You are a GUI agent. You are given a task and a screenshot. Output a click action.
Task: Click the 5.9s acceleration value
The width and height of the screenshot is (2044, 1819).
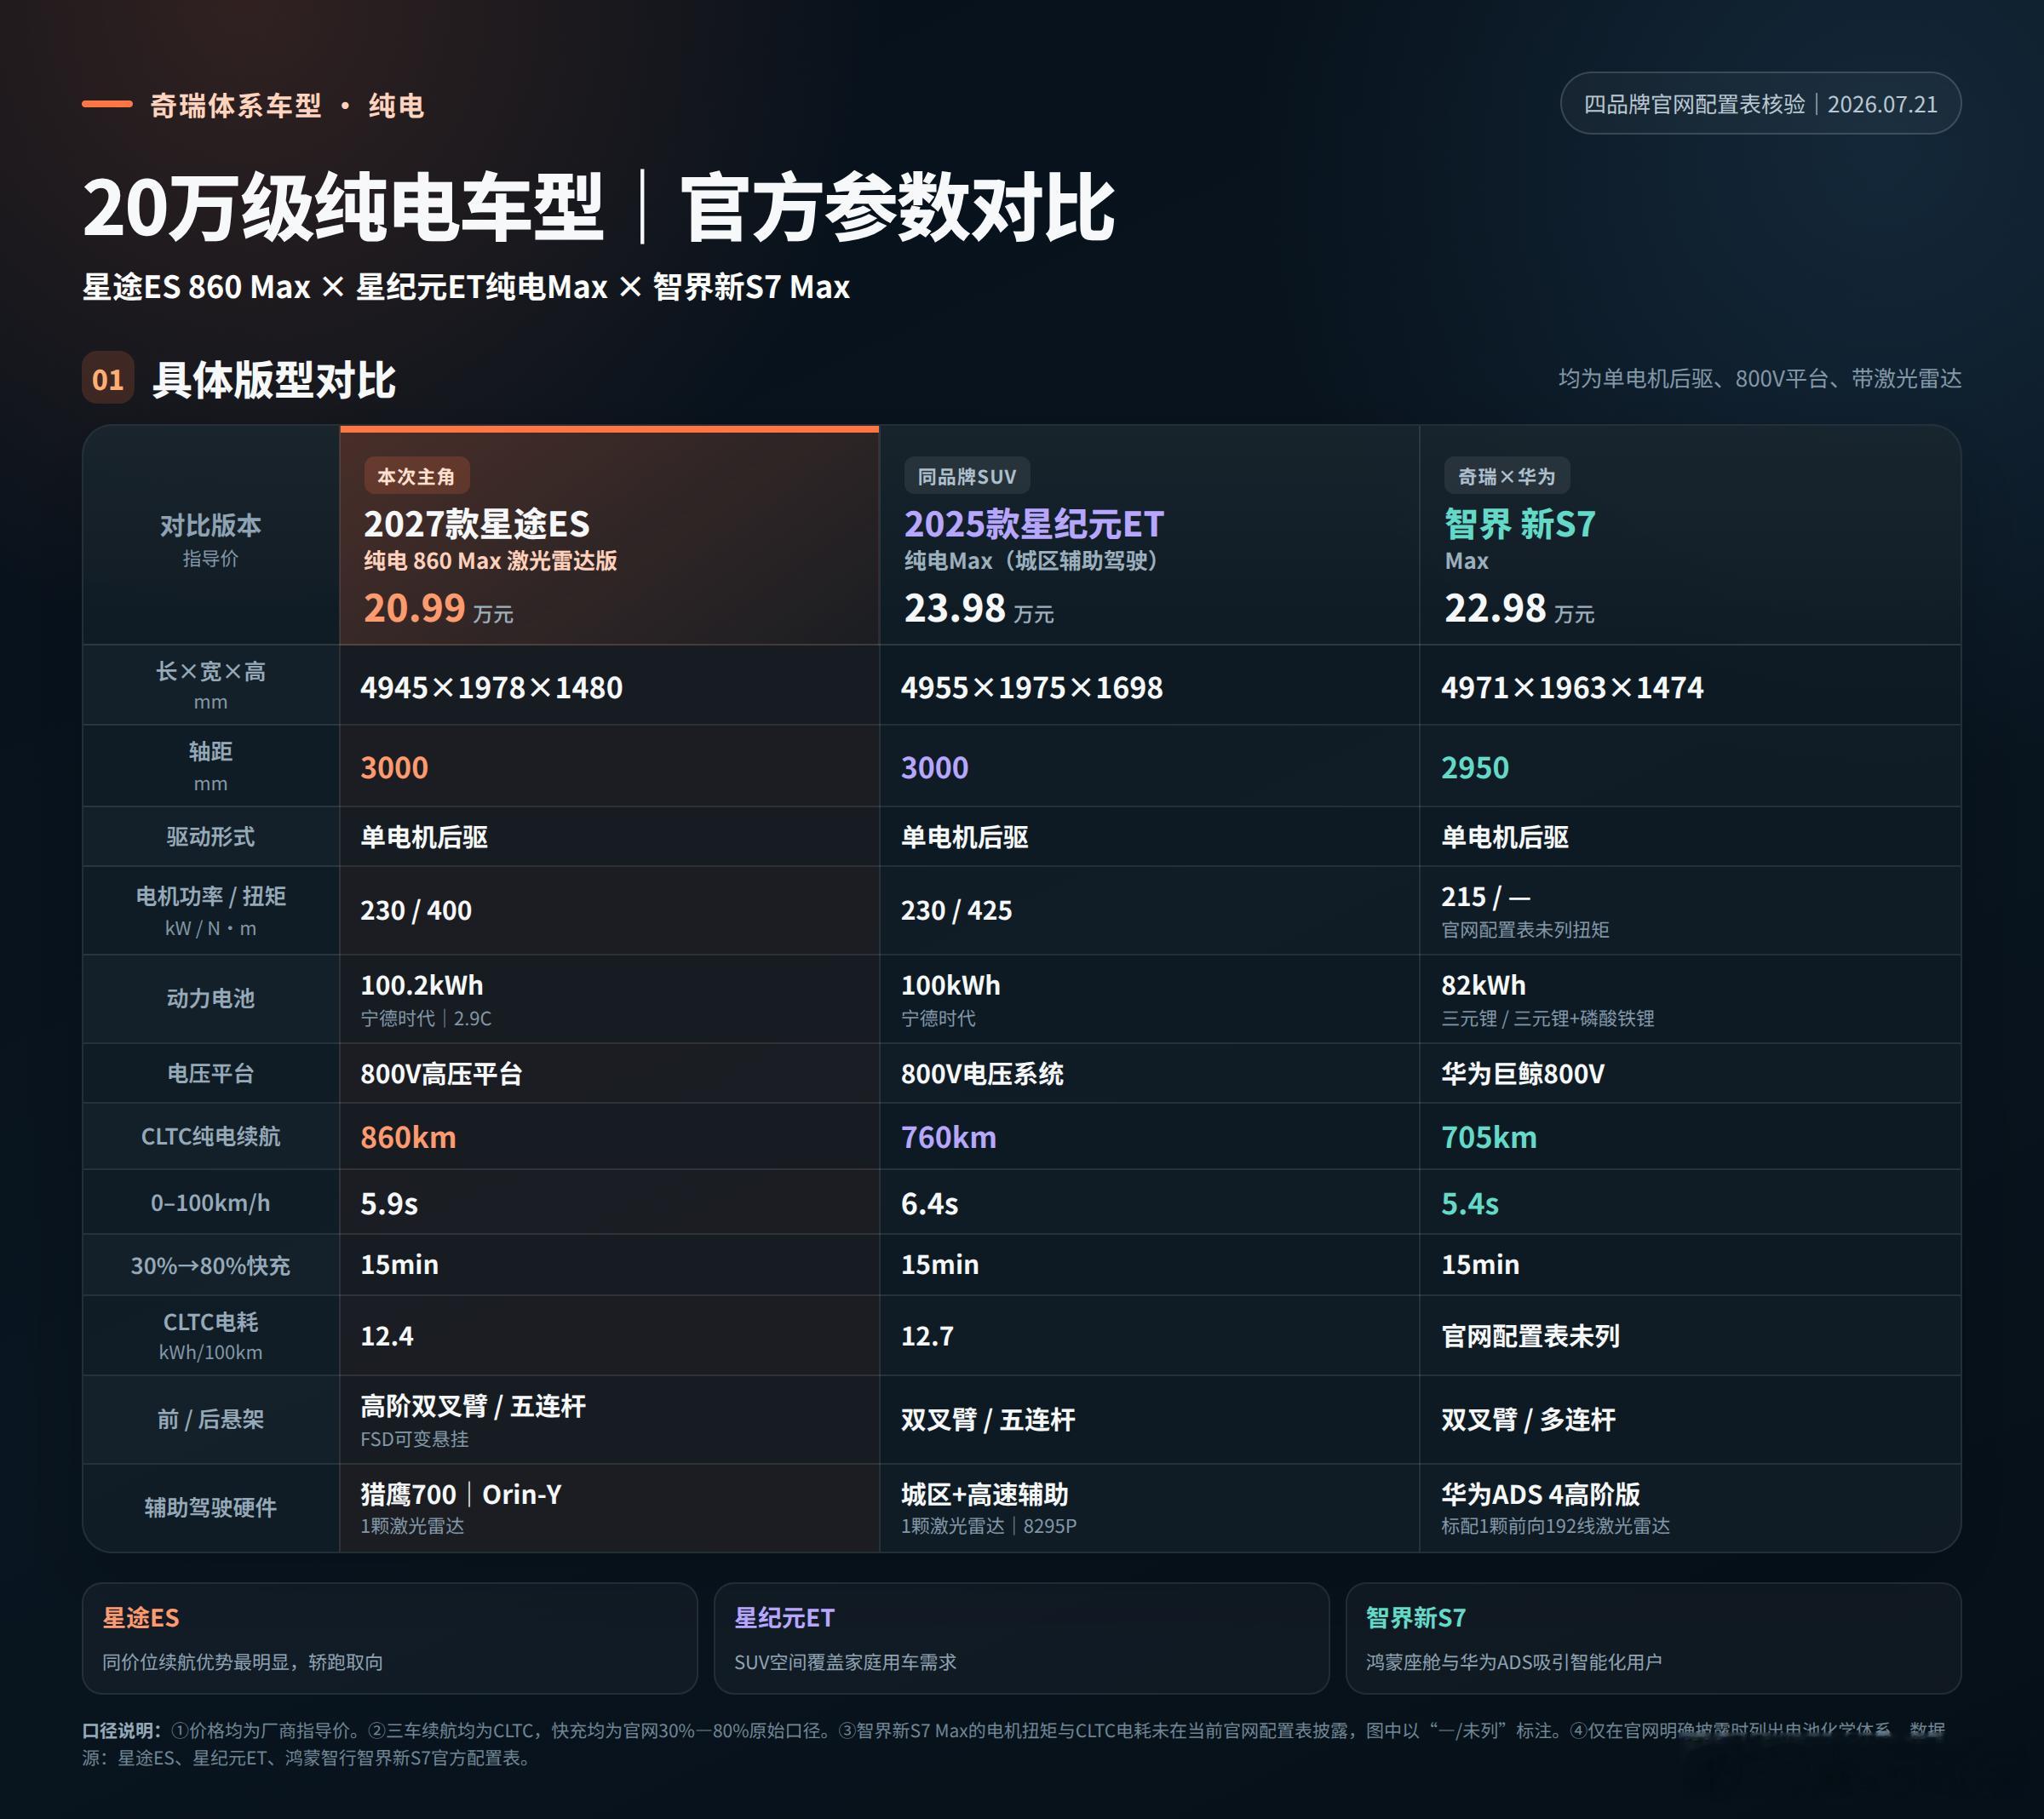(x=389, y=1203)
